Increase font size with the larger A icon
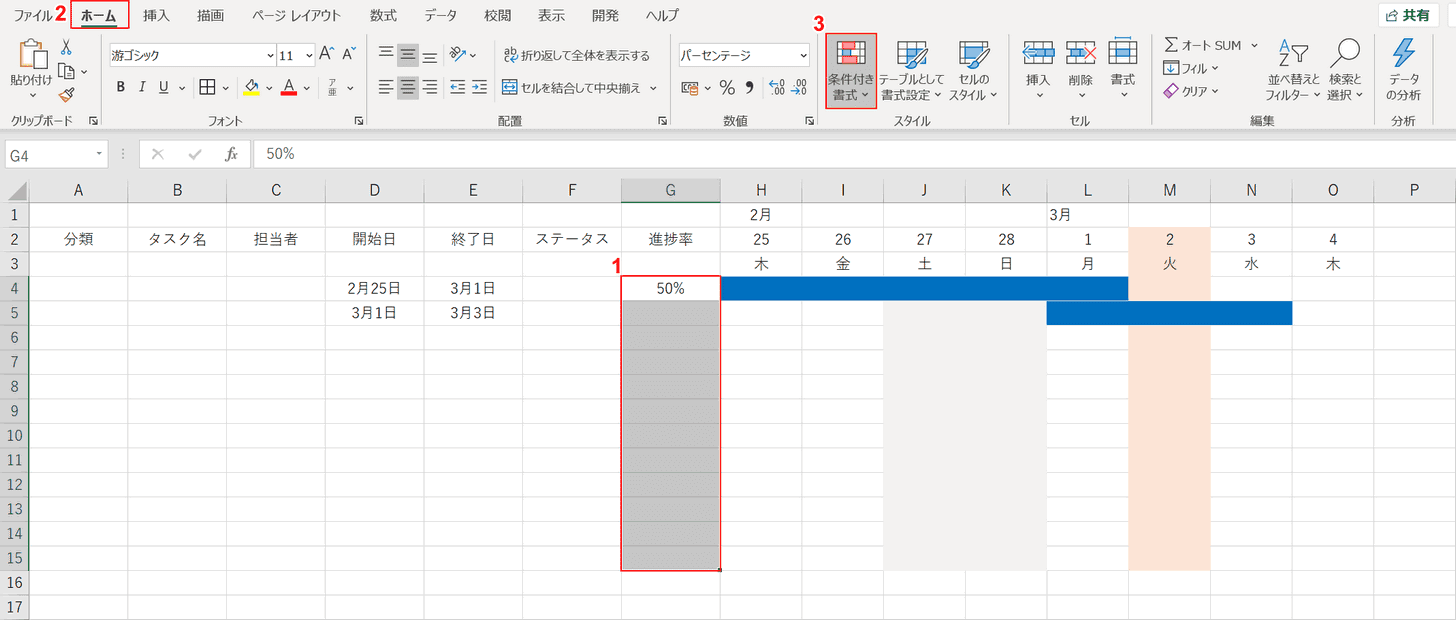 [x=328, y=55]
